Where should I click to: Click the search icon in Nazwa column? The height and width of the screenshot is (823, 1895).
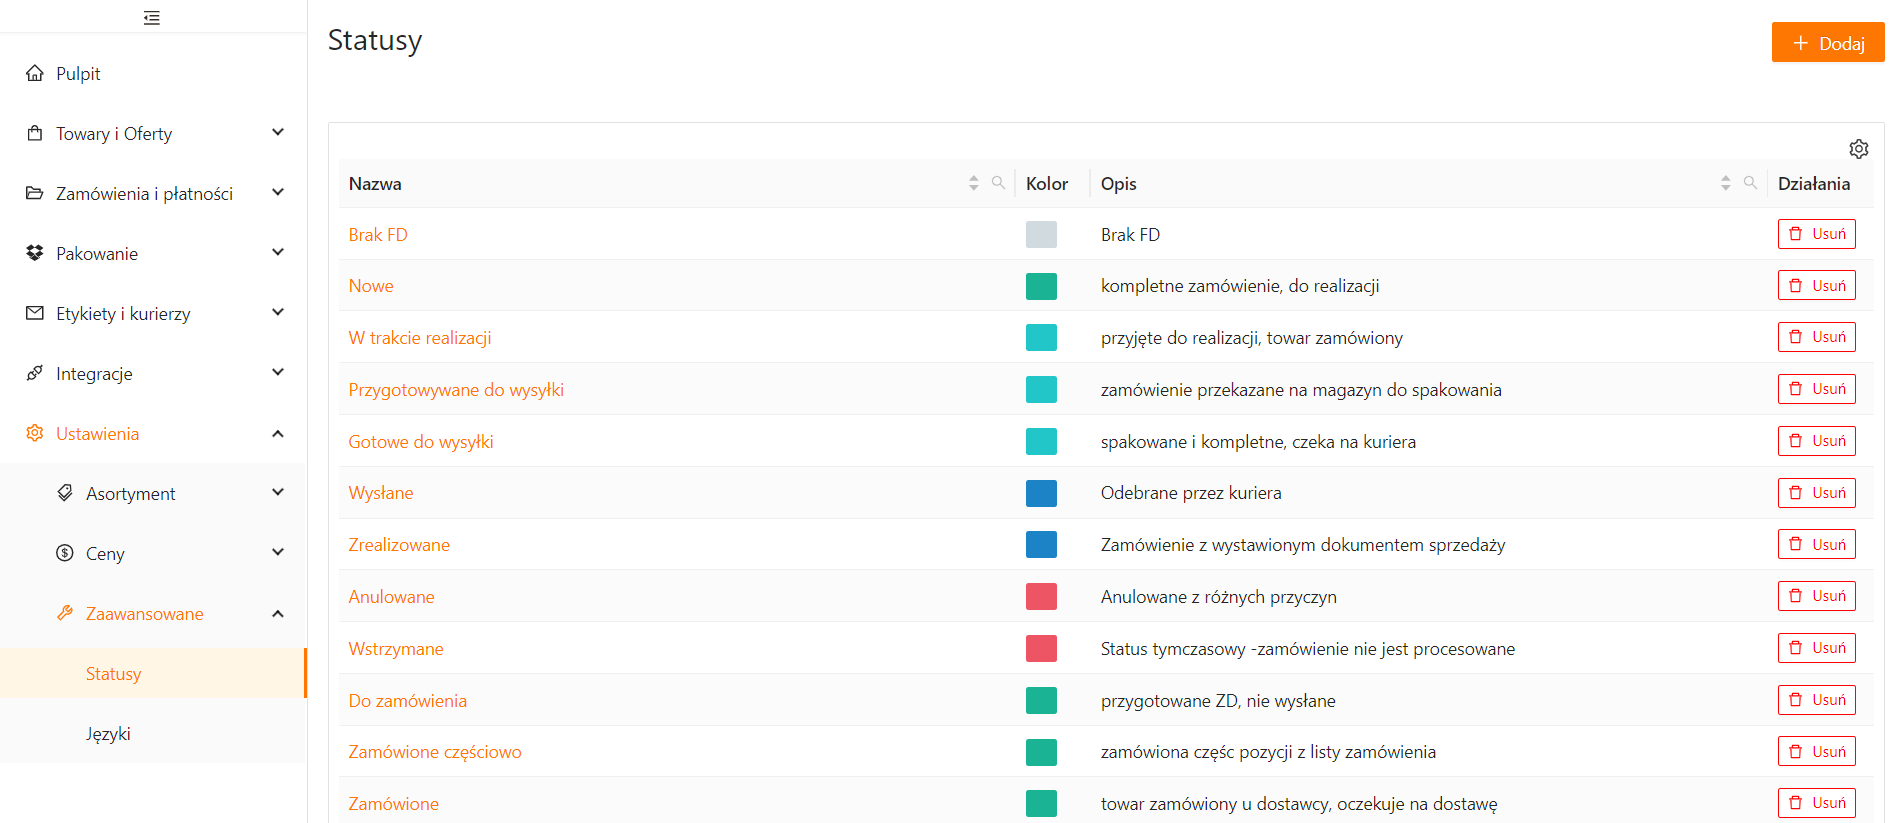998,183
